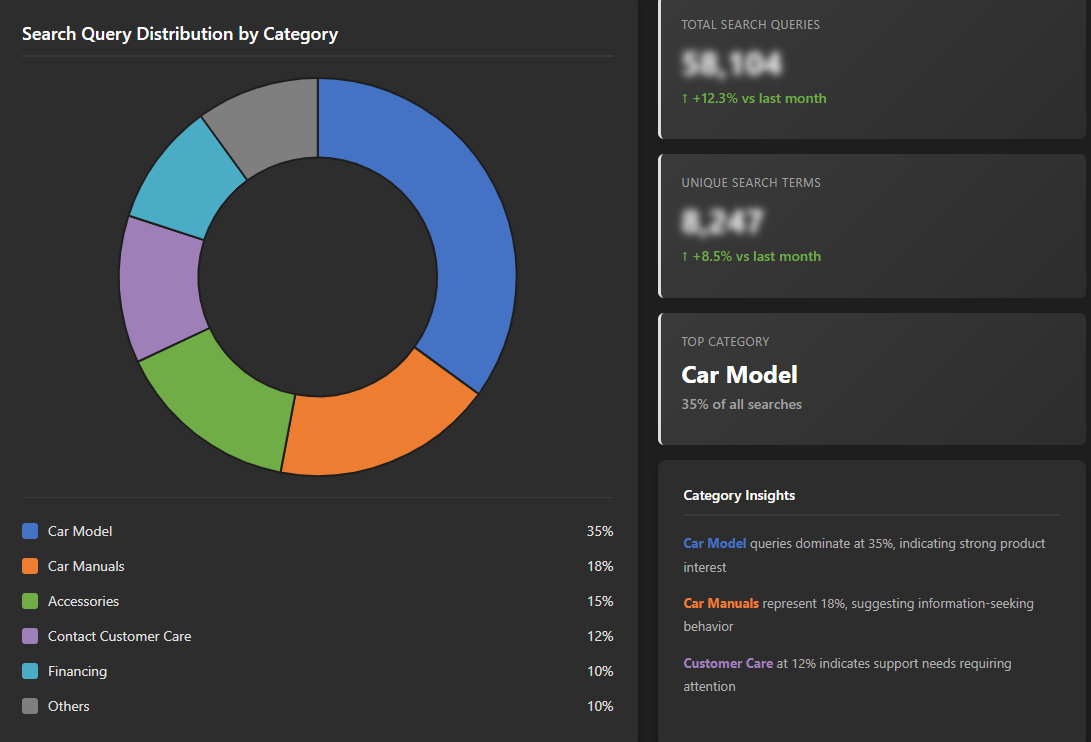
Task: Click the Category Insights heading
Action: (x=739, y=495)
